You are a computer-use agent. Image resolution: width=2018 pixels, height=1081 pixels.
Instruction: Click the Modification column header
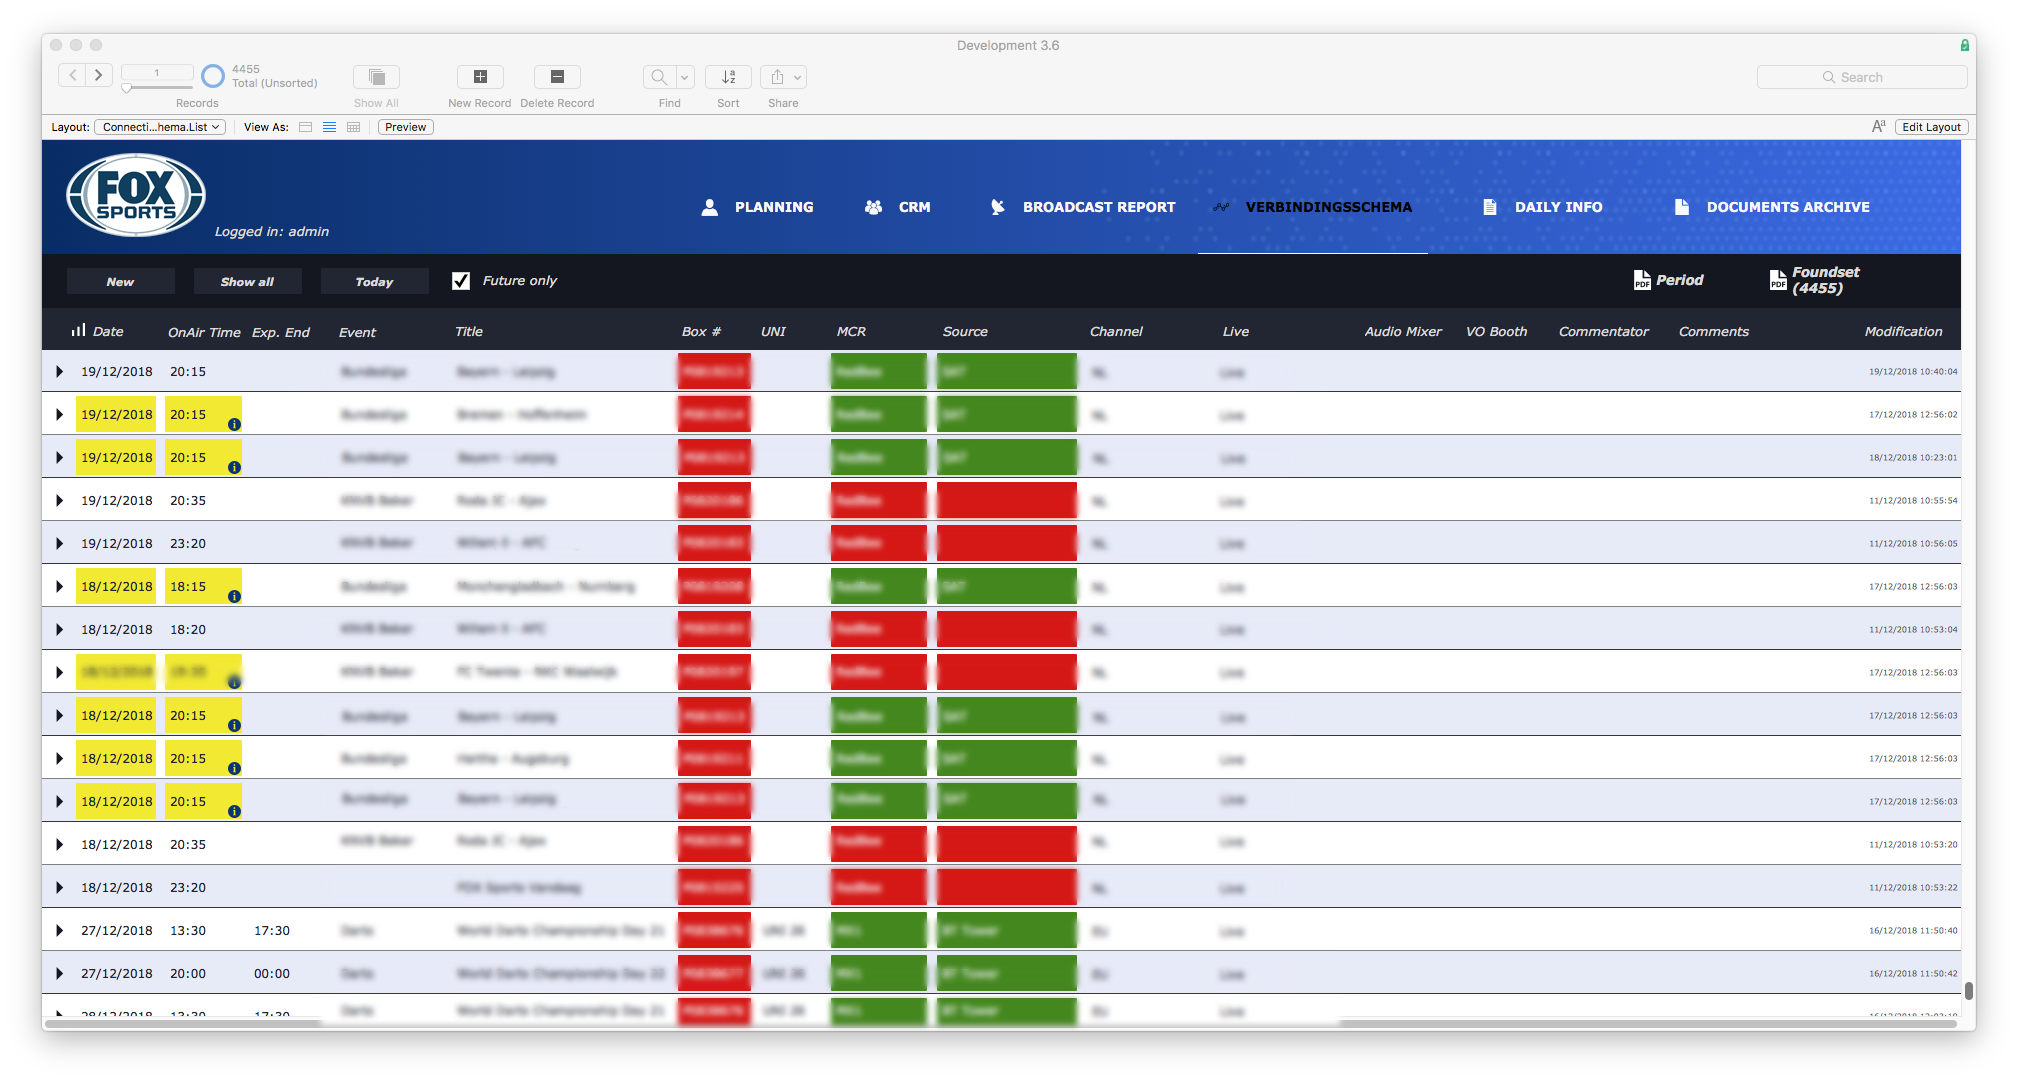(x=1903, y=331)
